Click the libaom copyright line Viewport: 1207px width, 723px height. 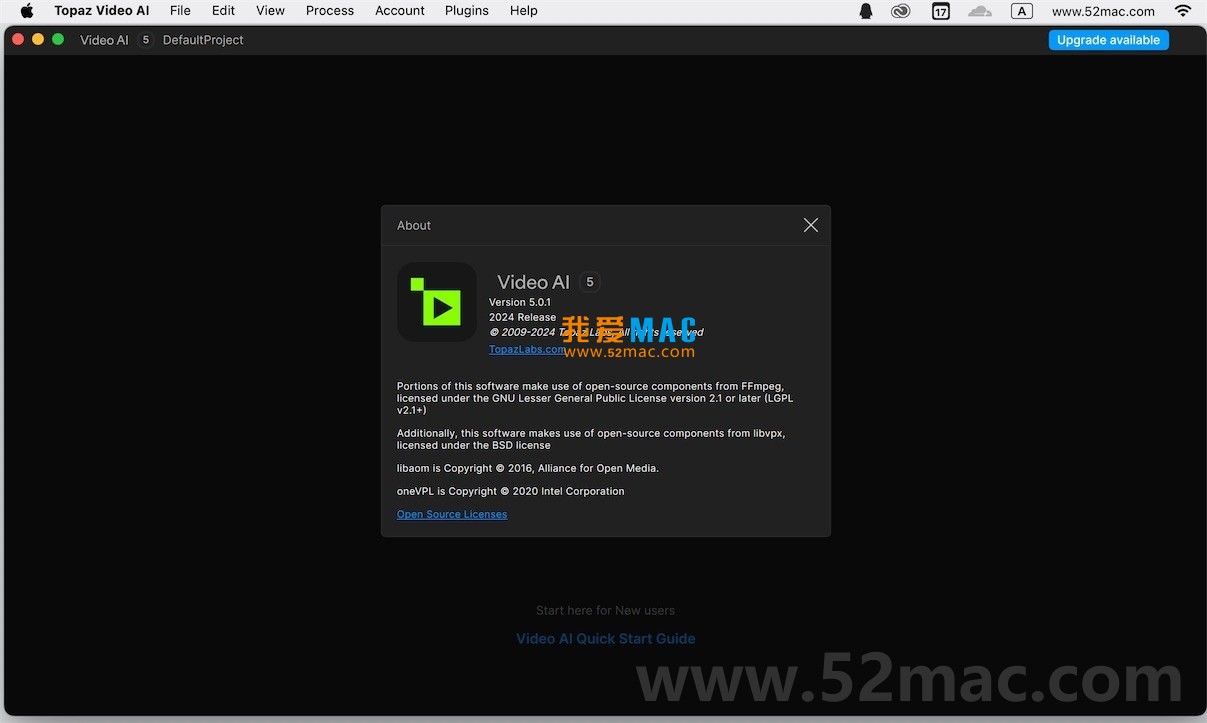[x=528, y=468]
